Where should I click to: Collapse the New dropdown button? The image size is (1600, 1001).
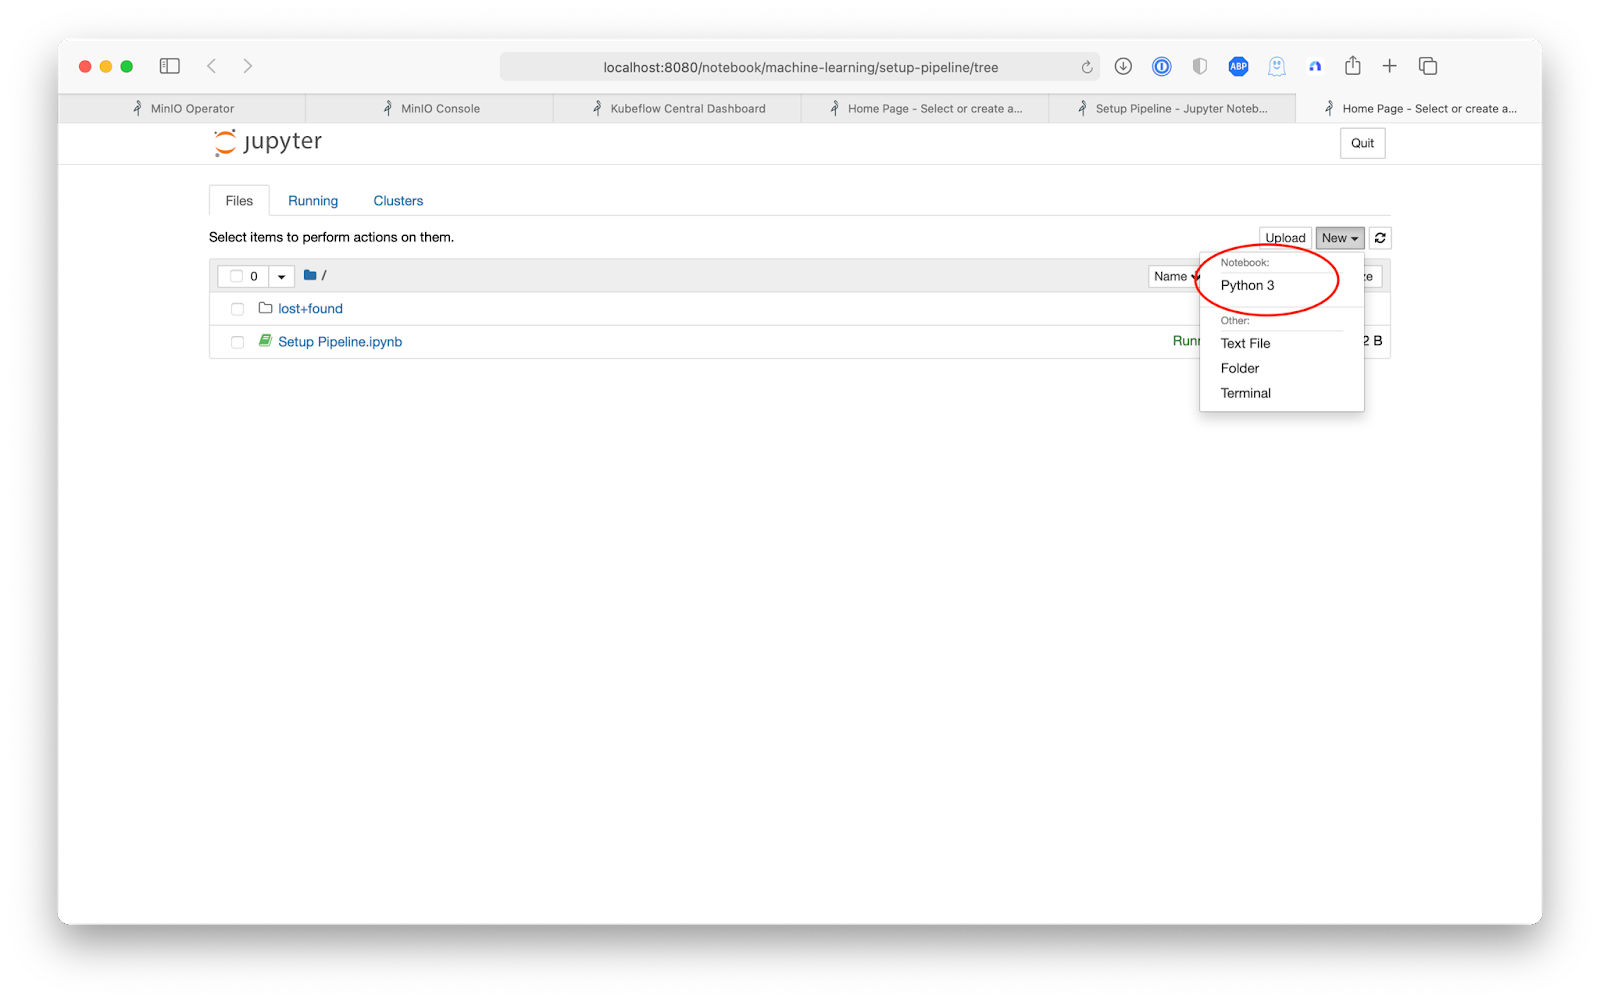pyautogui.click(x=1339, y=238)
